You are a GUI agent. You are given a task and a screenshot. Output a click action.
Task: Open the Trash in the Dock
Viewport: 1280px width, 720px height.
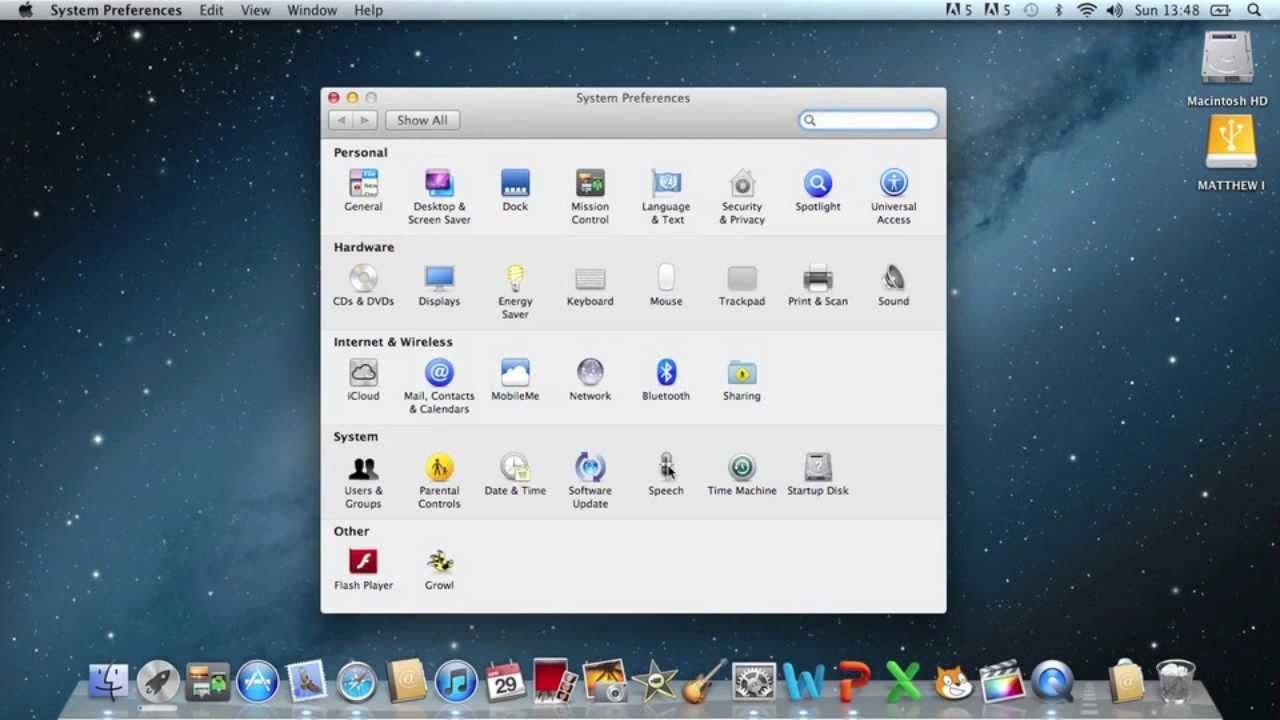tap(1175, 682)
